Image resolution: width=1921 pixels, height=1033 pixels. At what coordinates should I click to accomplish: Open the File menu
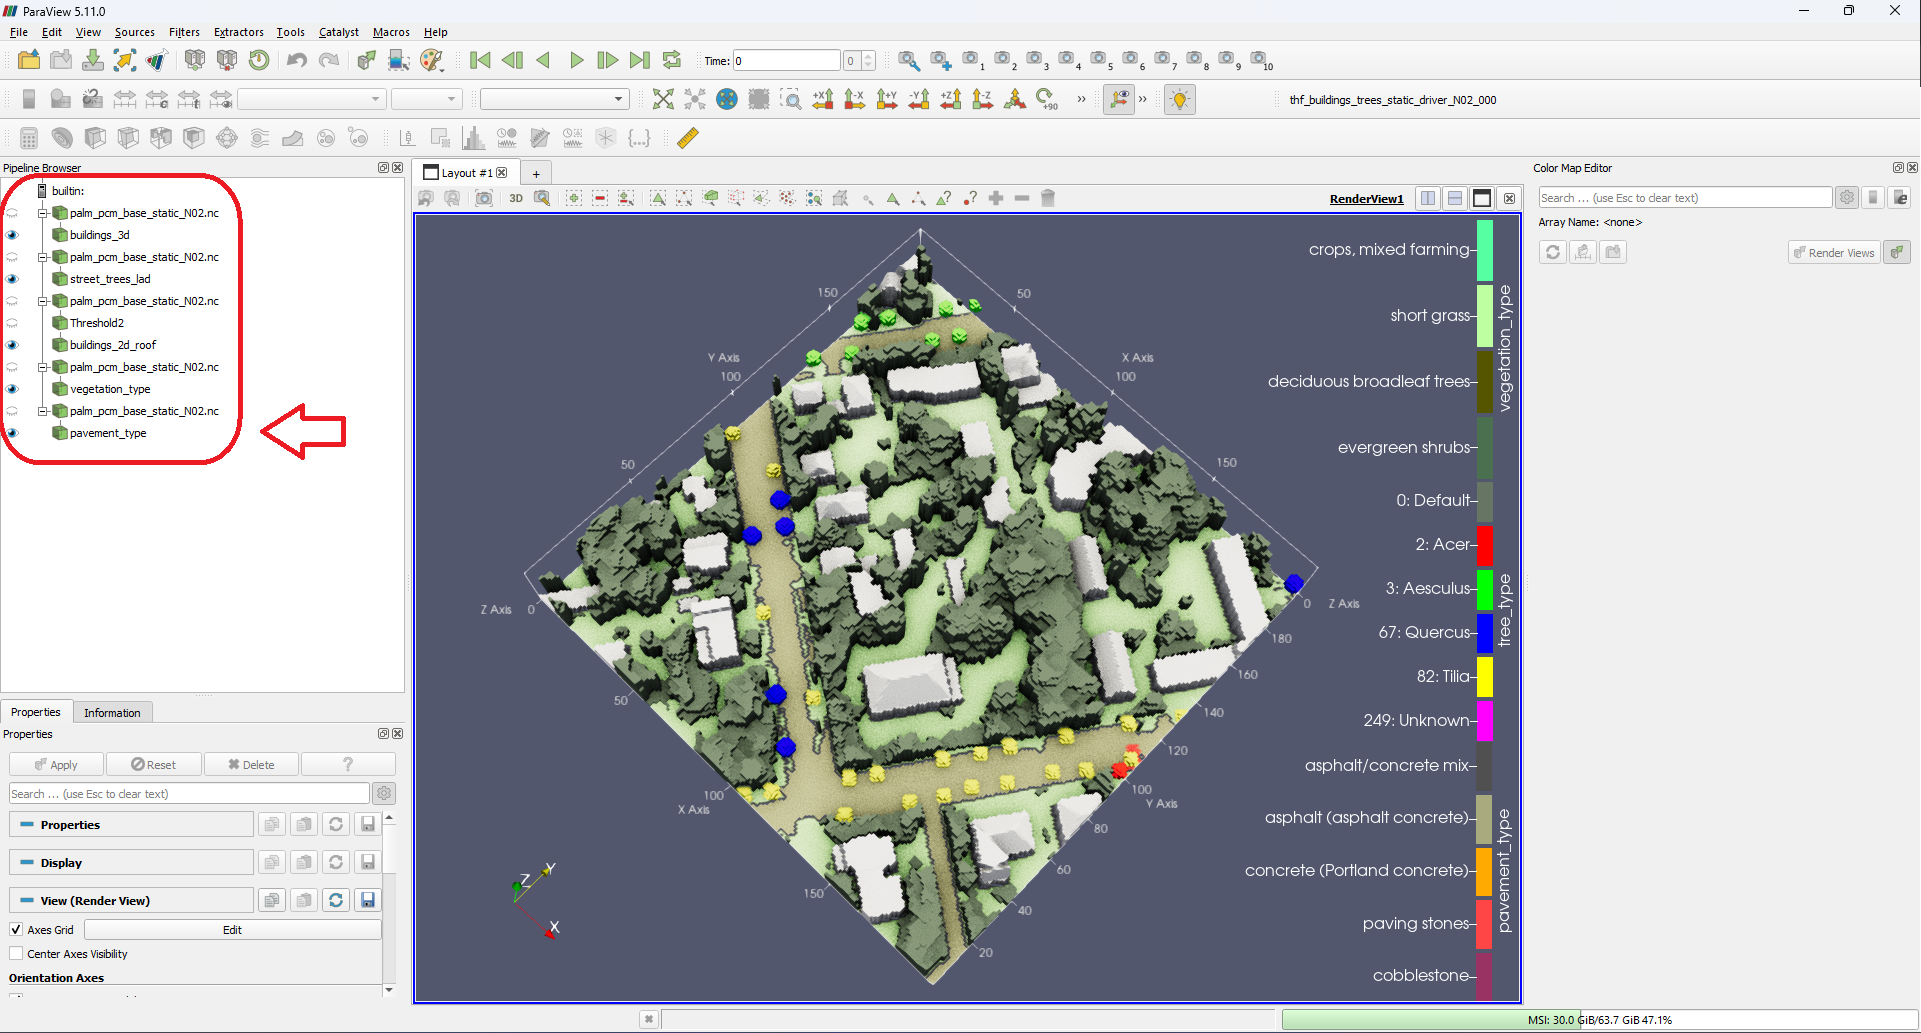pos(19,32)
